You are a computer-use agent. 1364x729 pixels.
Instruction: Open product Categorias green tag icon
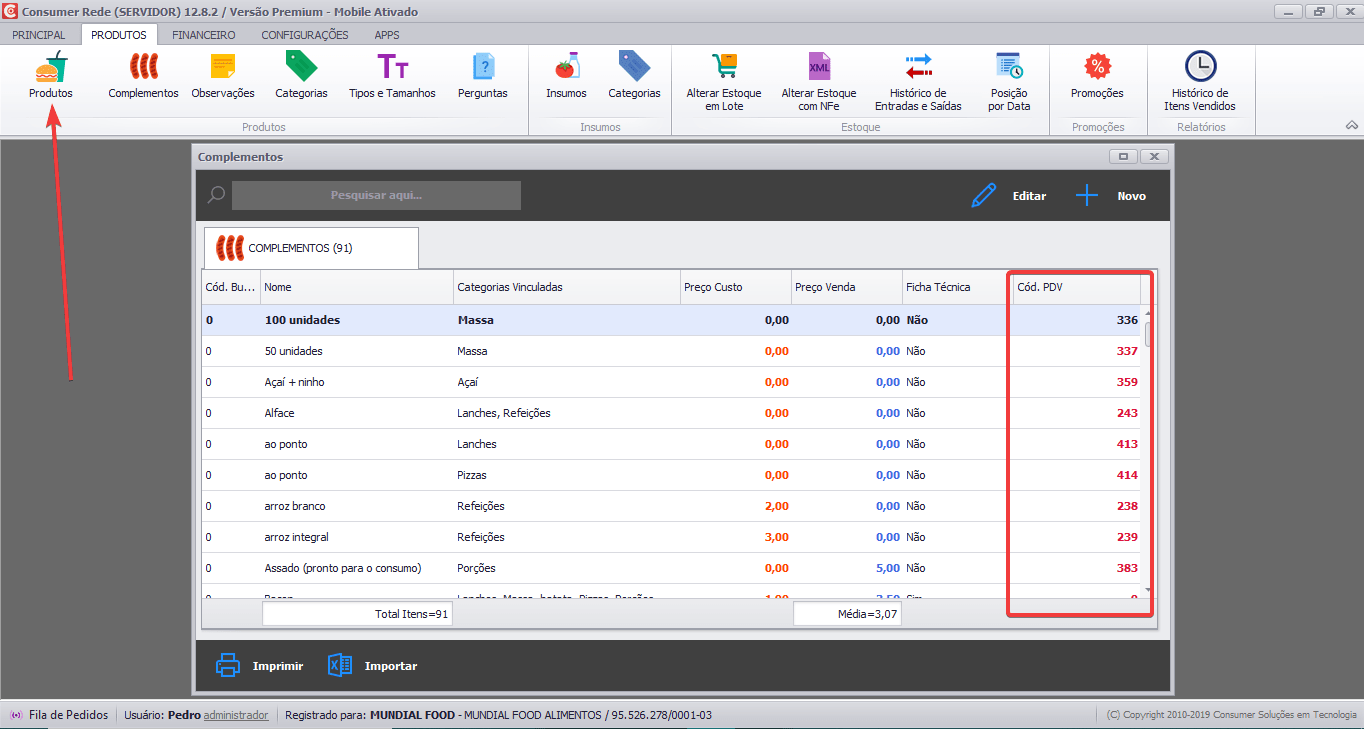pyautogui.click(x=301, y=67)
